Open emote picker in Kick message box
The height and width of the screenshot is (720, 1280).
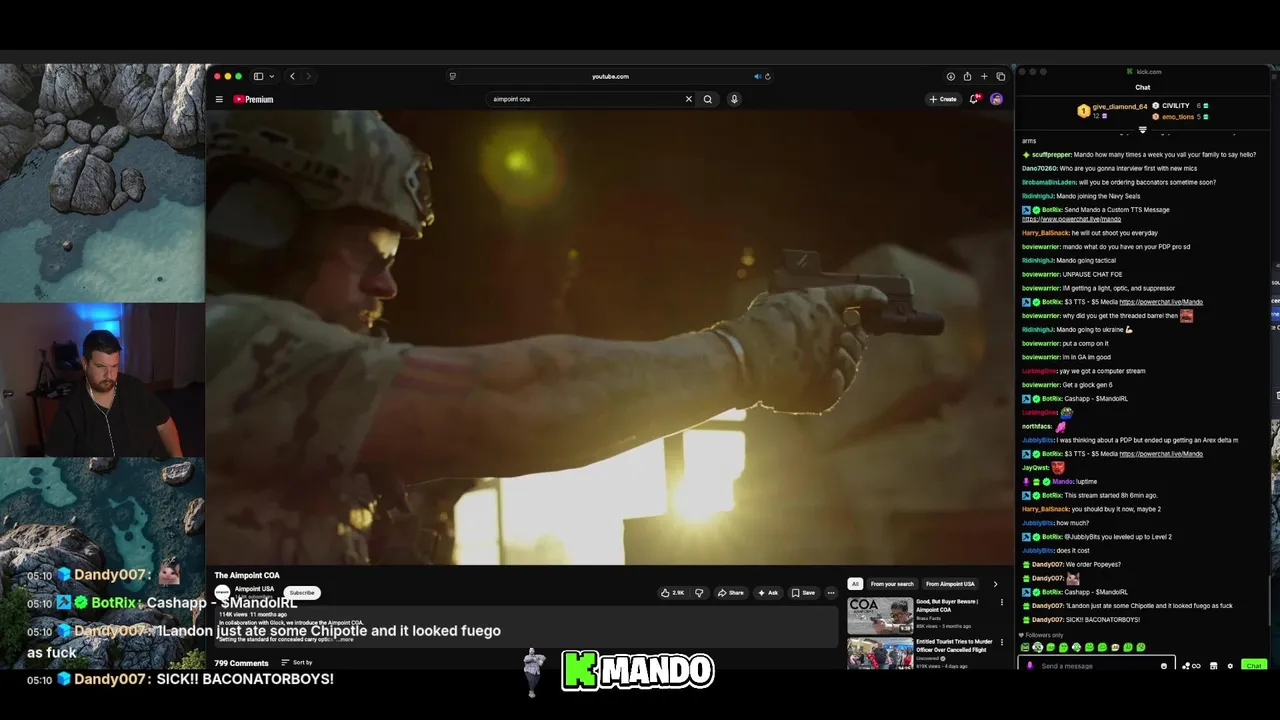(x=1164, y=665)
